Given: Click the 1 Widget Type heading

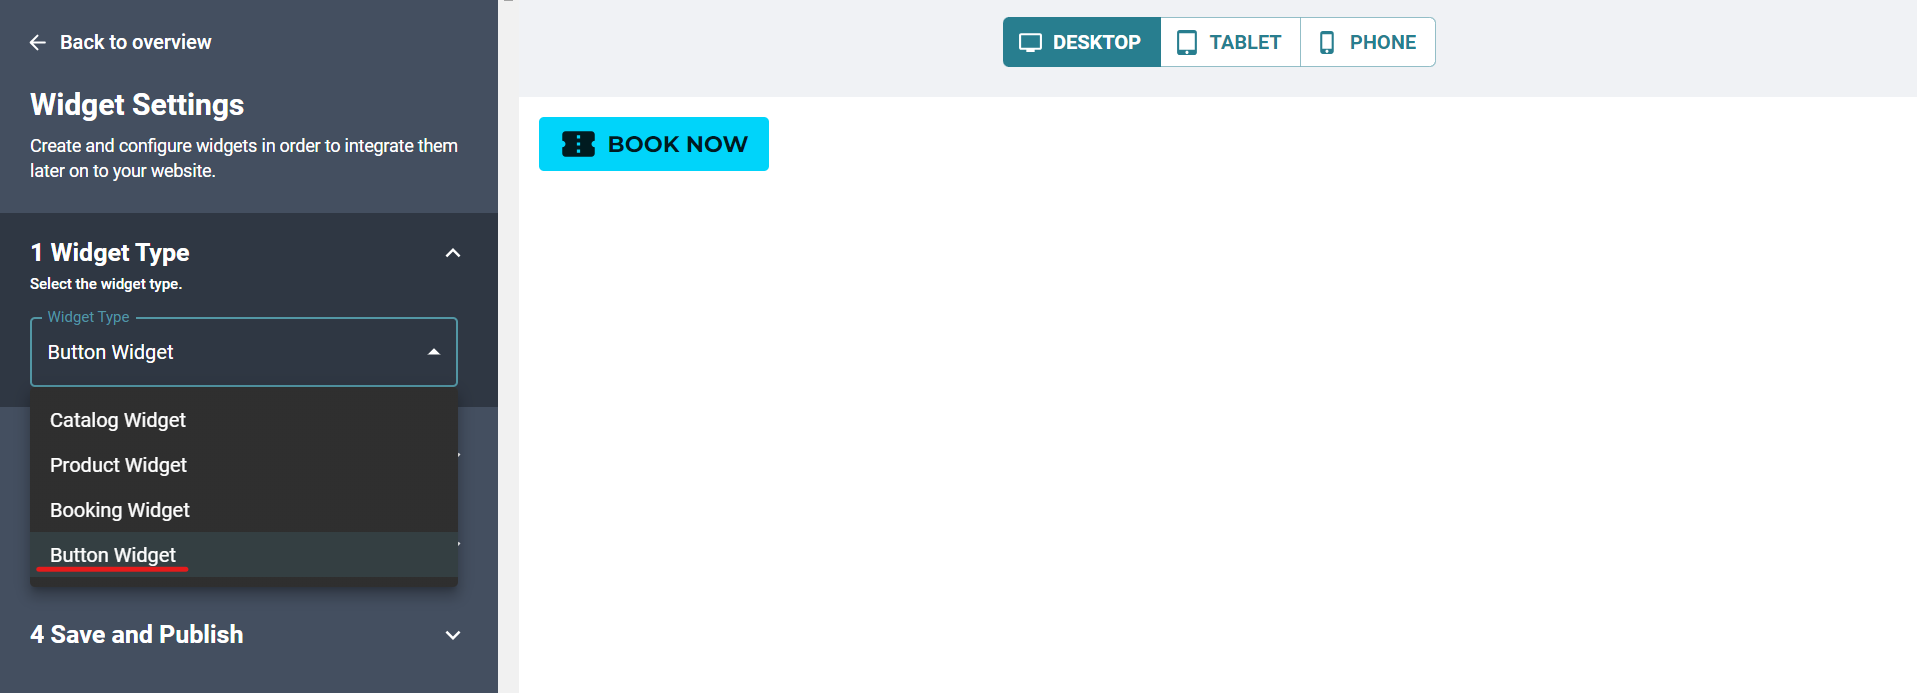Looking at the screenshot, I should tap(110, 253).
